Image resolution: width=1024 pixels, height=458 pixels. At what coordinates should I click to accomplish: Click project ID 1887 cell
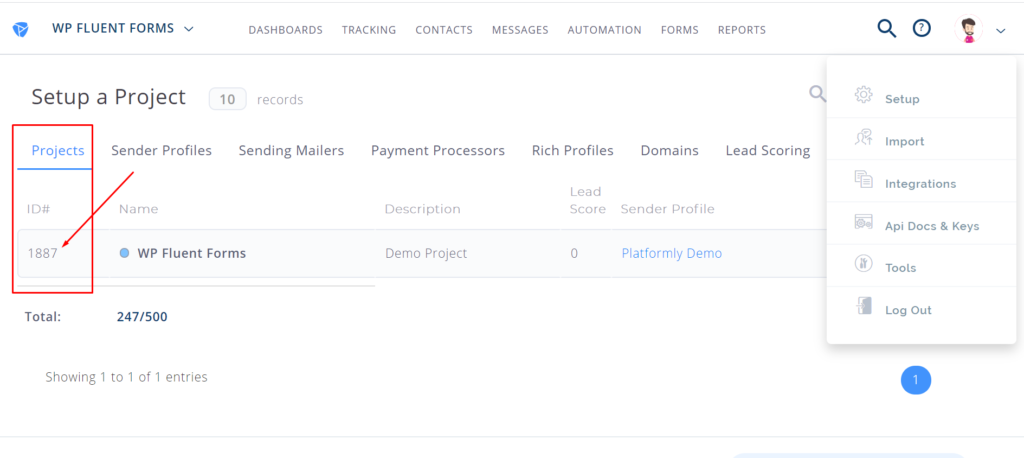click(42, 254)
